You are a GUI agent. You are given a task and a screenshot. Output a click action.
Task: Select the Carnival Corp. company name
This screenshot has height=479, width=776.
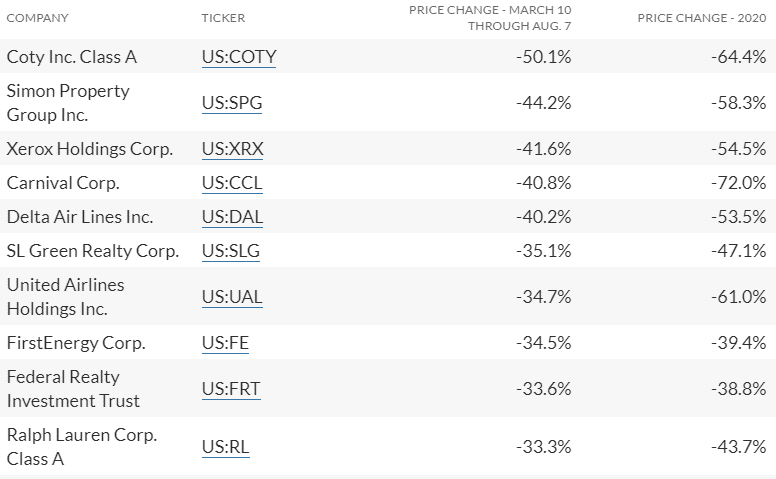63,183
